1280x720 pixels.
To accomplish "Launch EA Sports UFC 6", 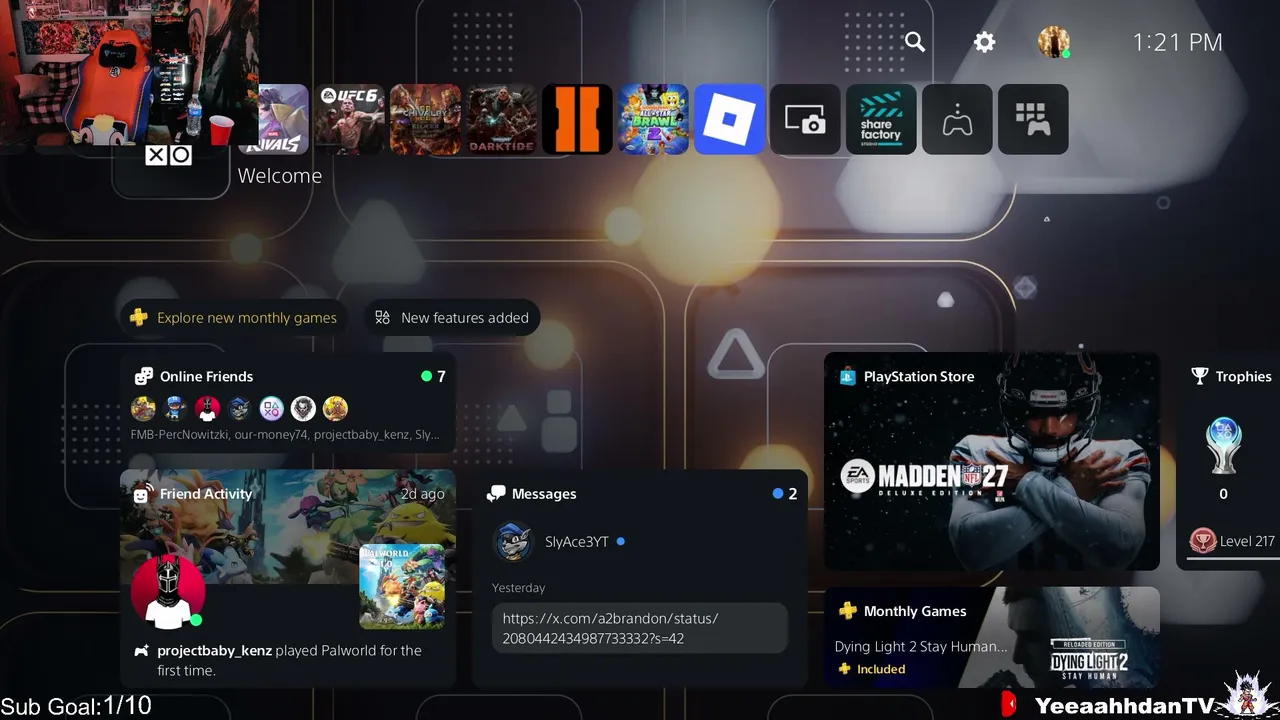I will [x=349, y=119].
